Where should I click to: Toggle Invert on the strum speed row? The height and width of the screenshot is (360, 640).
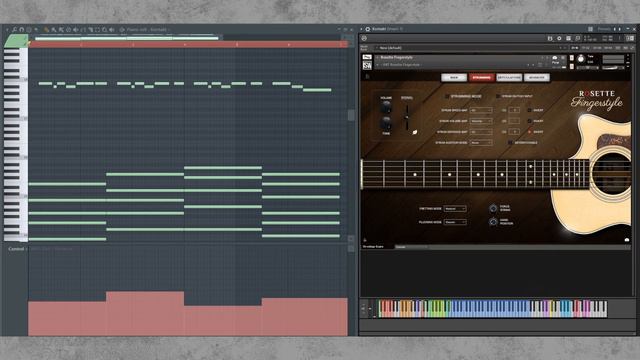tap(529, 110)
